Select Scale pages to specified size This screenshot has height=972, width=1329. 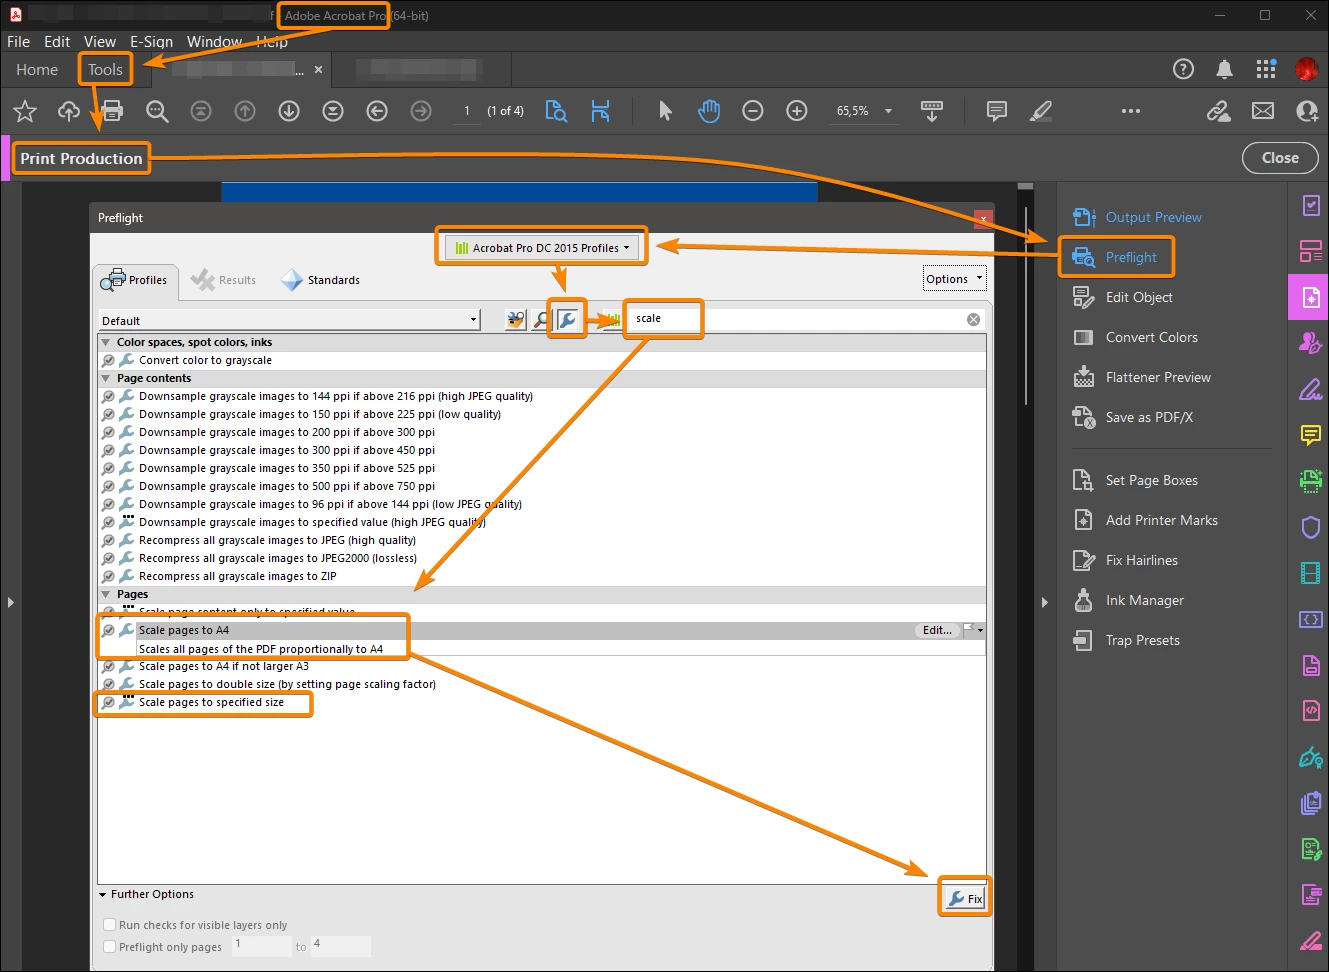tap(211, 702)
